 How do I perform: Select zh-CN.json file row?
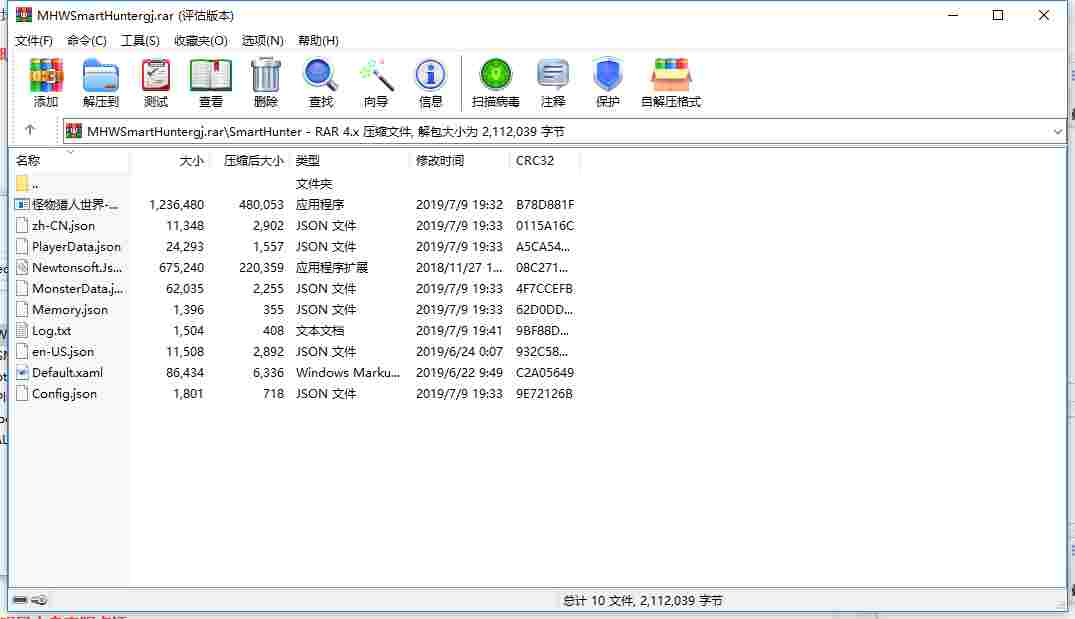[x=294, y=226]
